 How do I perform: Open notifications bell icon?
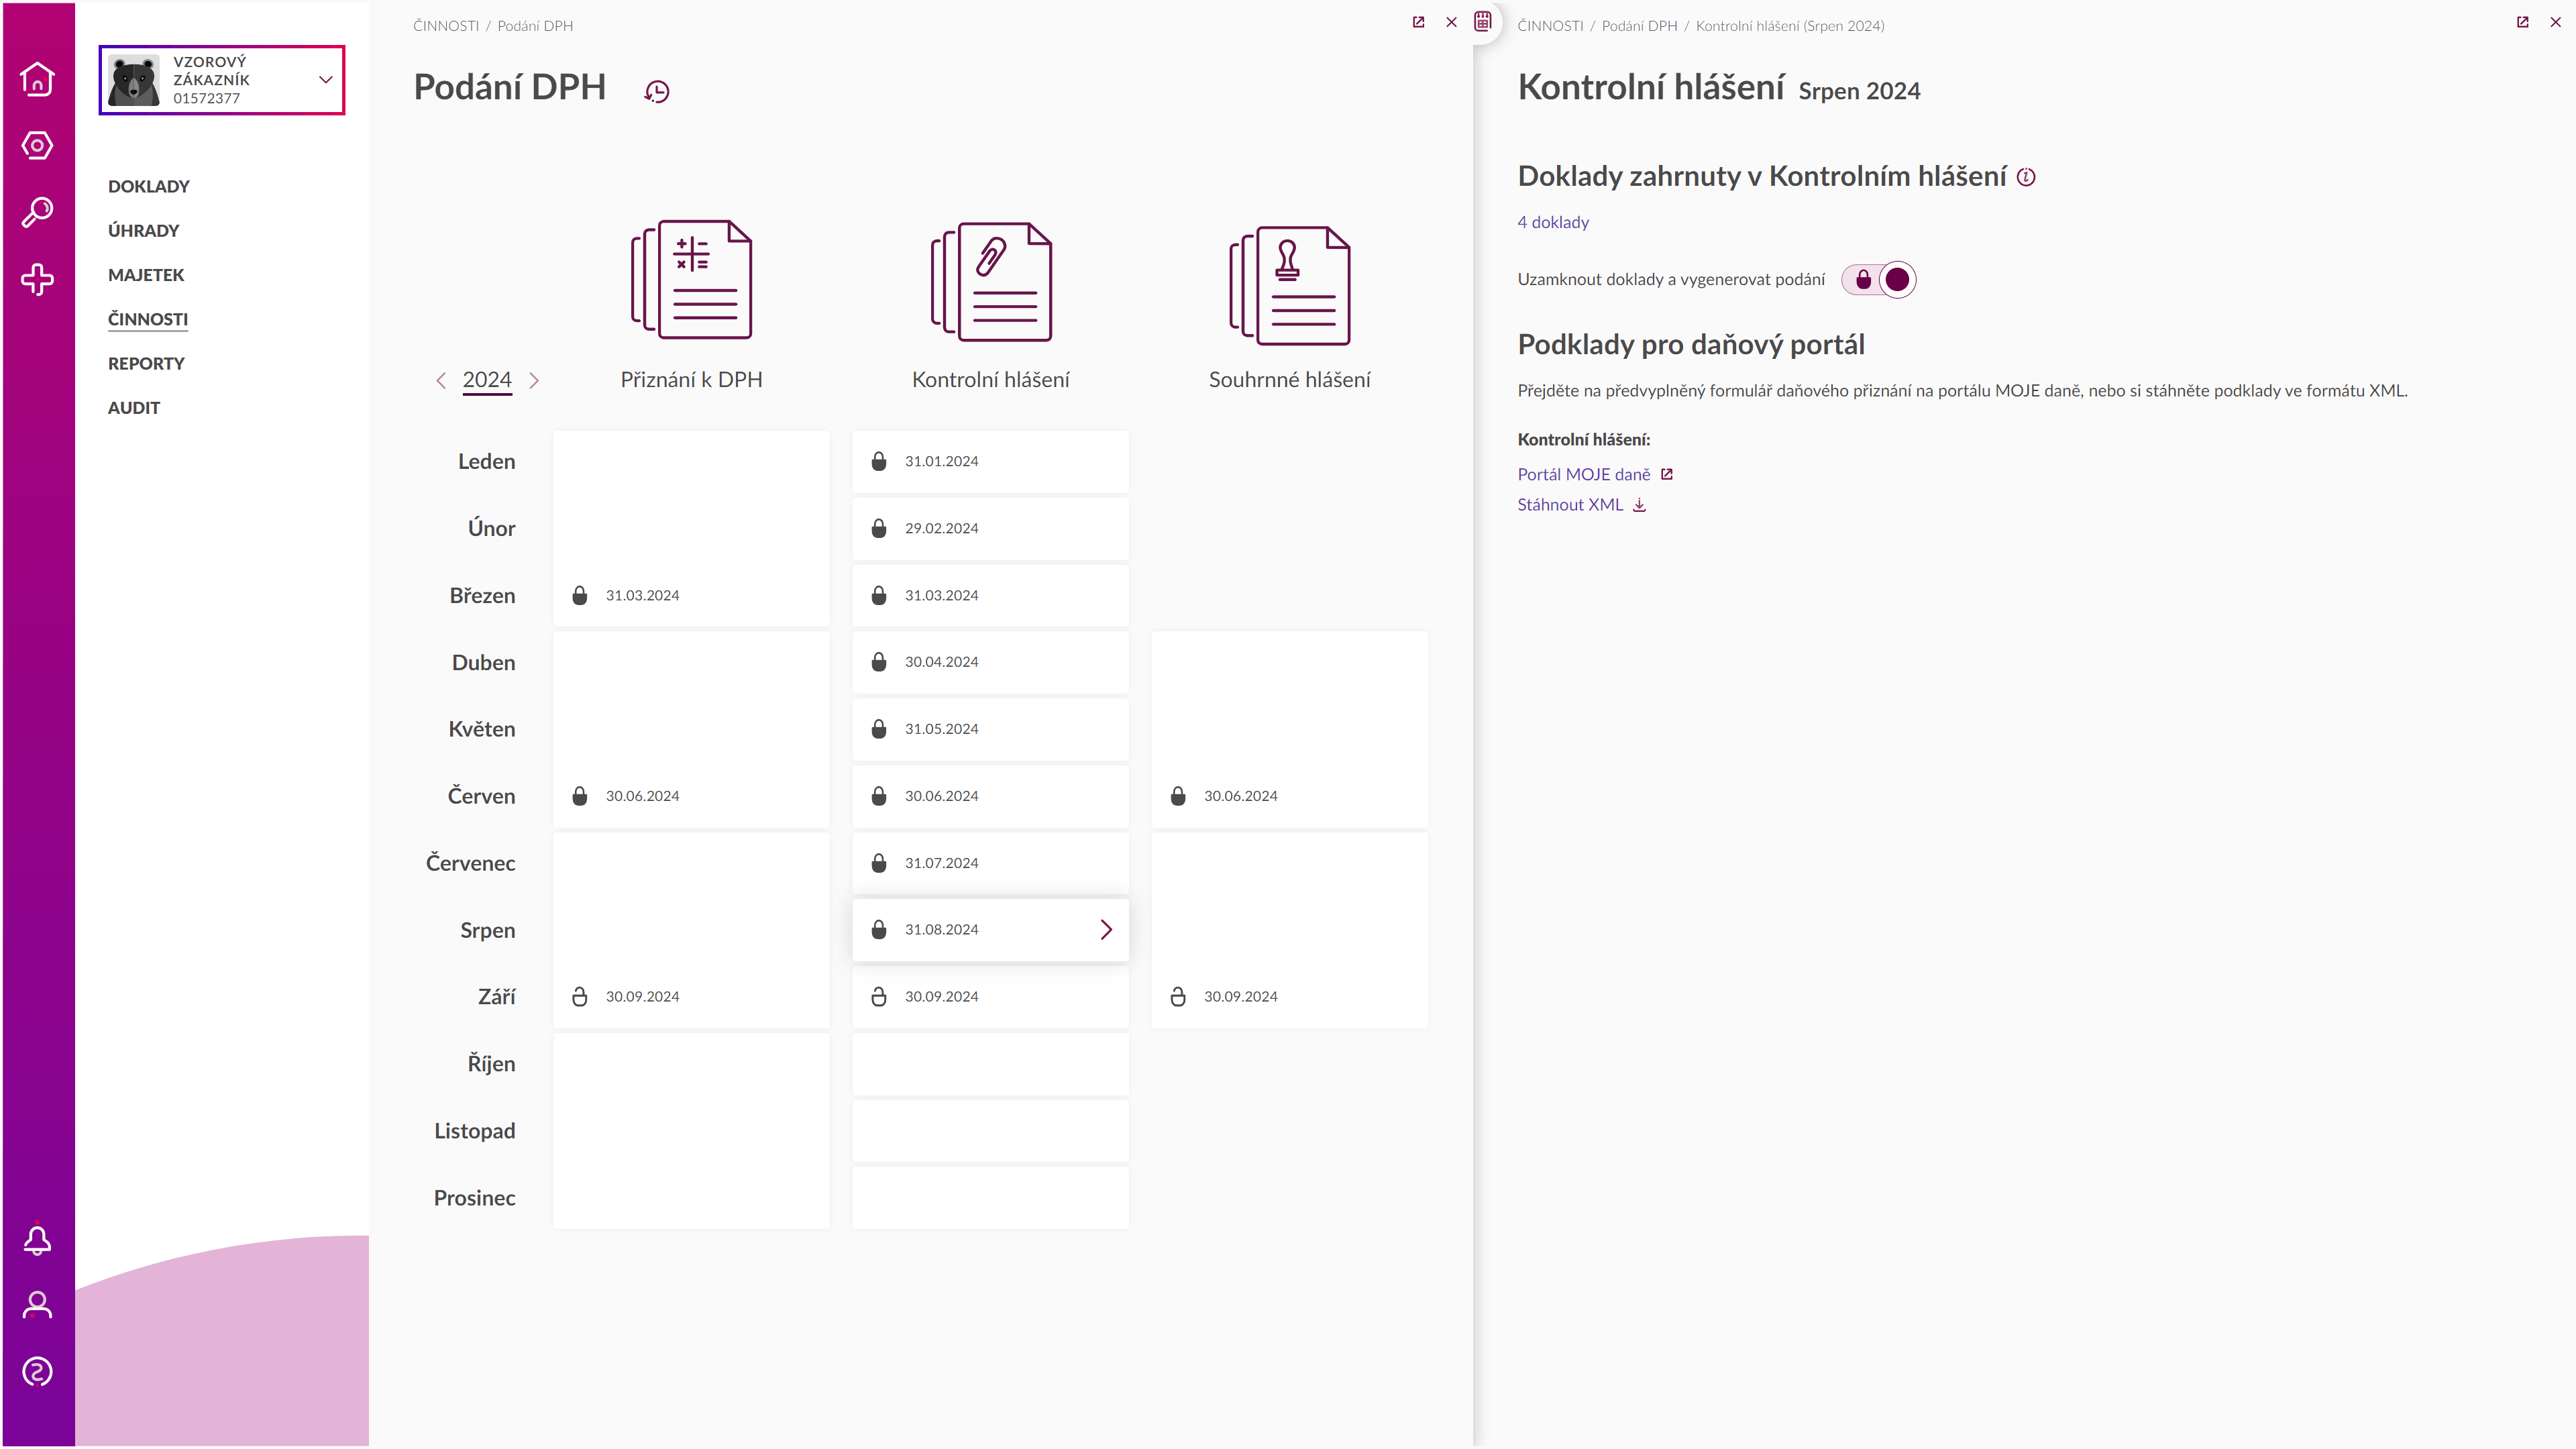pyautogui.click(x=37, y=1240)
